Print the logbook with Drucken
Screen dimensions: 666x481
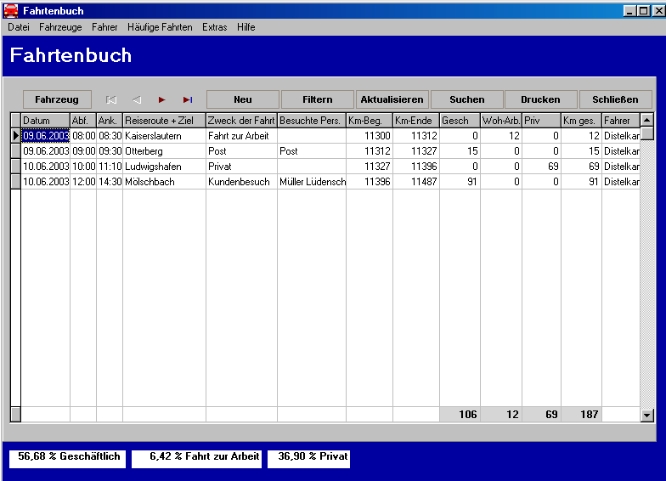540,100
